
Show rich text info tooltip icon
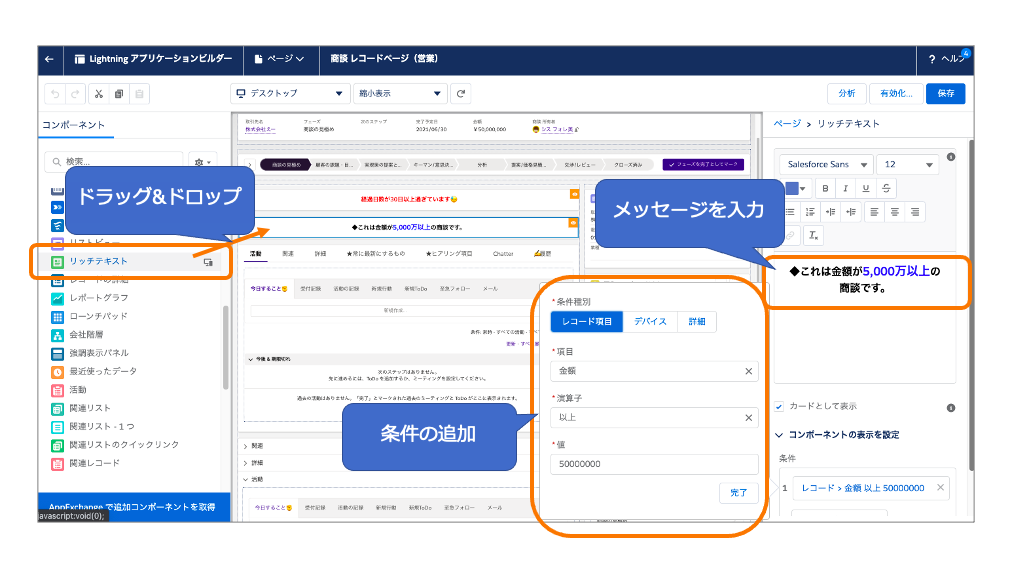tap(951, 157)
